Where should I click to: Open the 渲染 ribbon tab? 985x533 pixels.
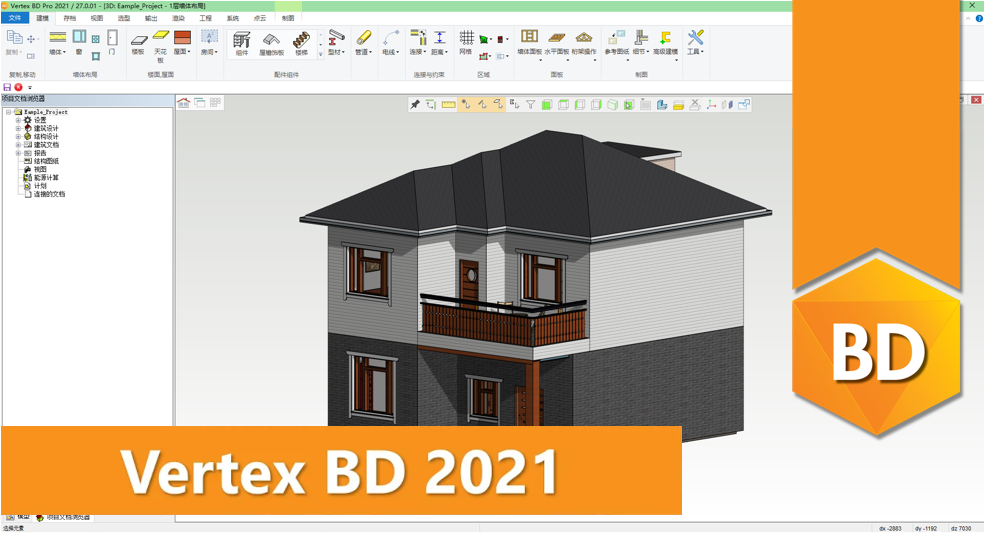[x=178, y=18]
